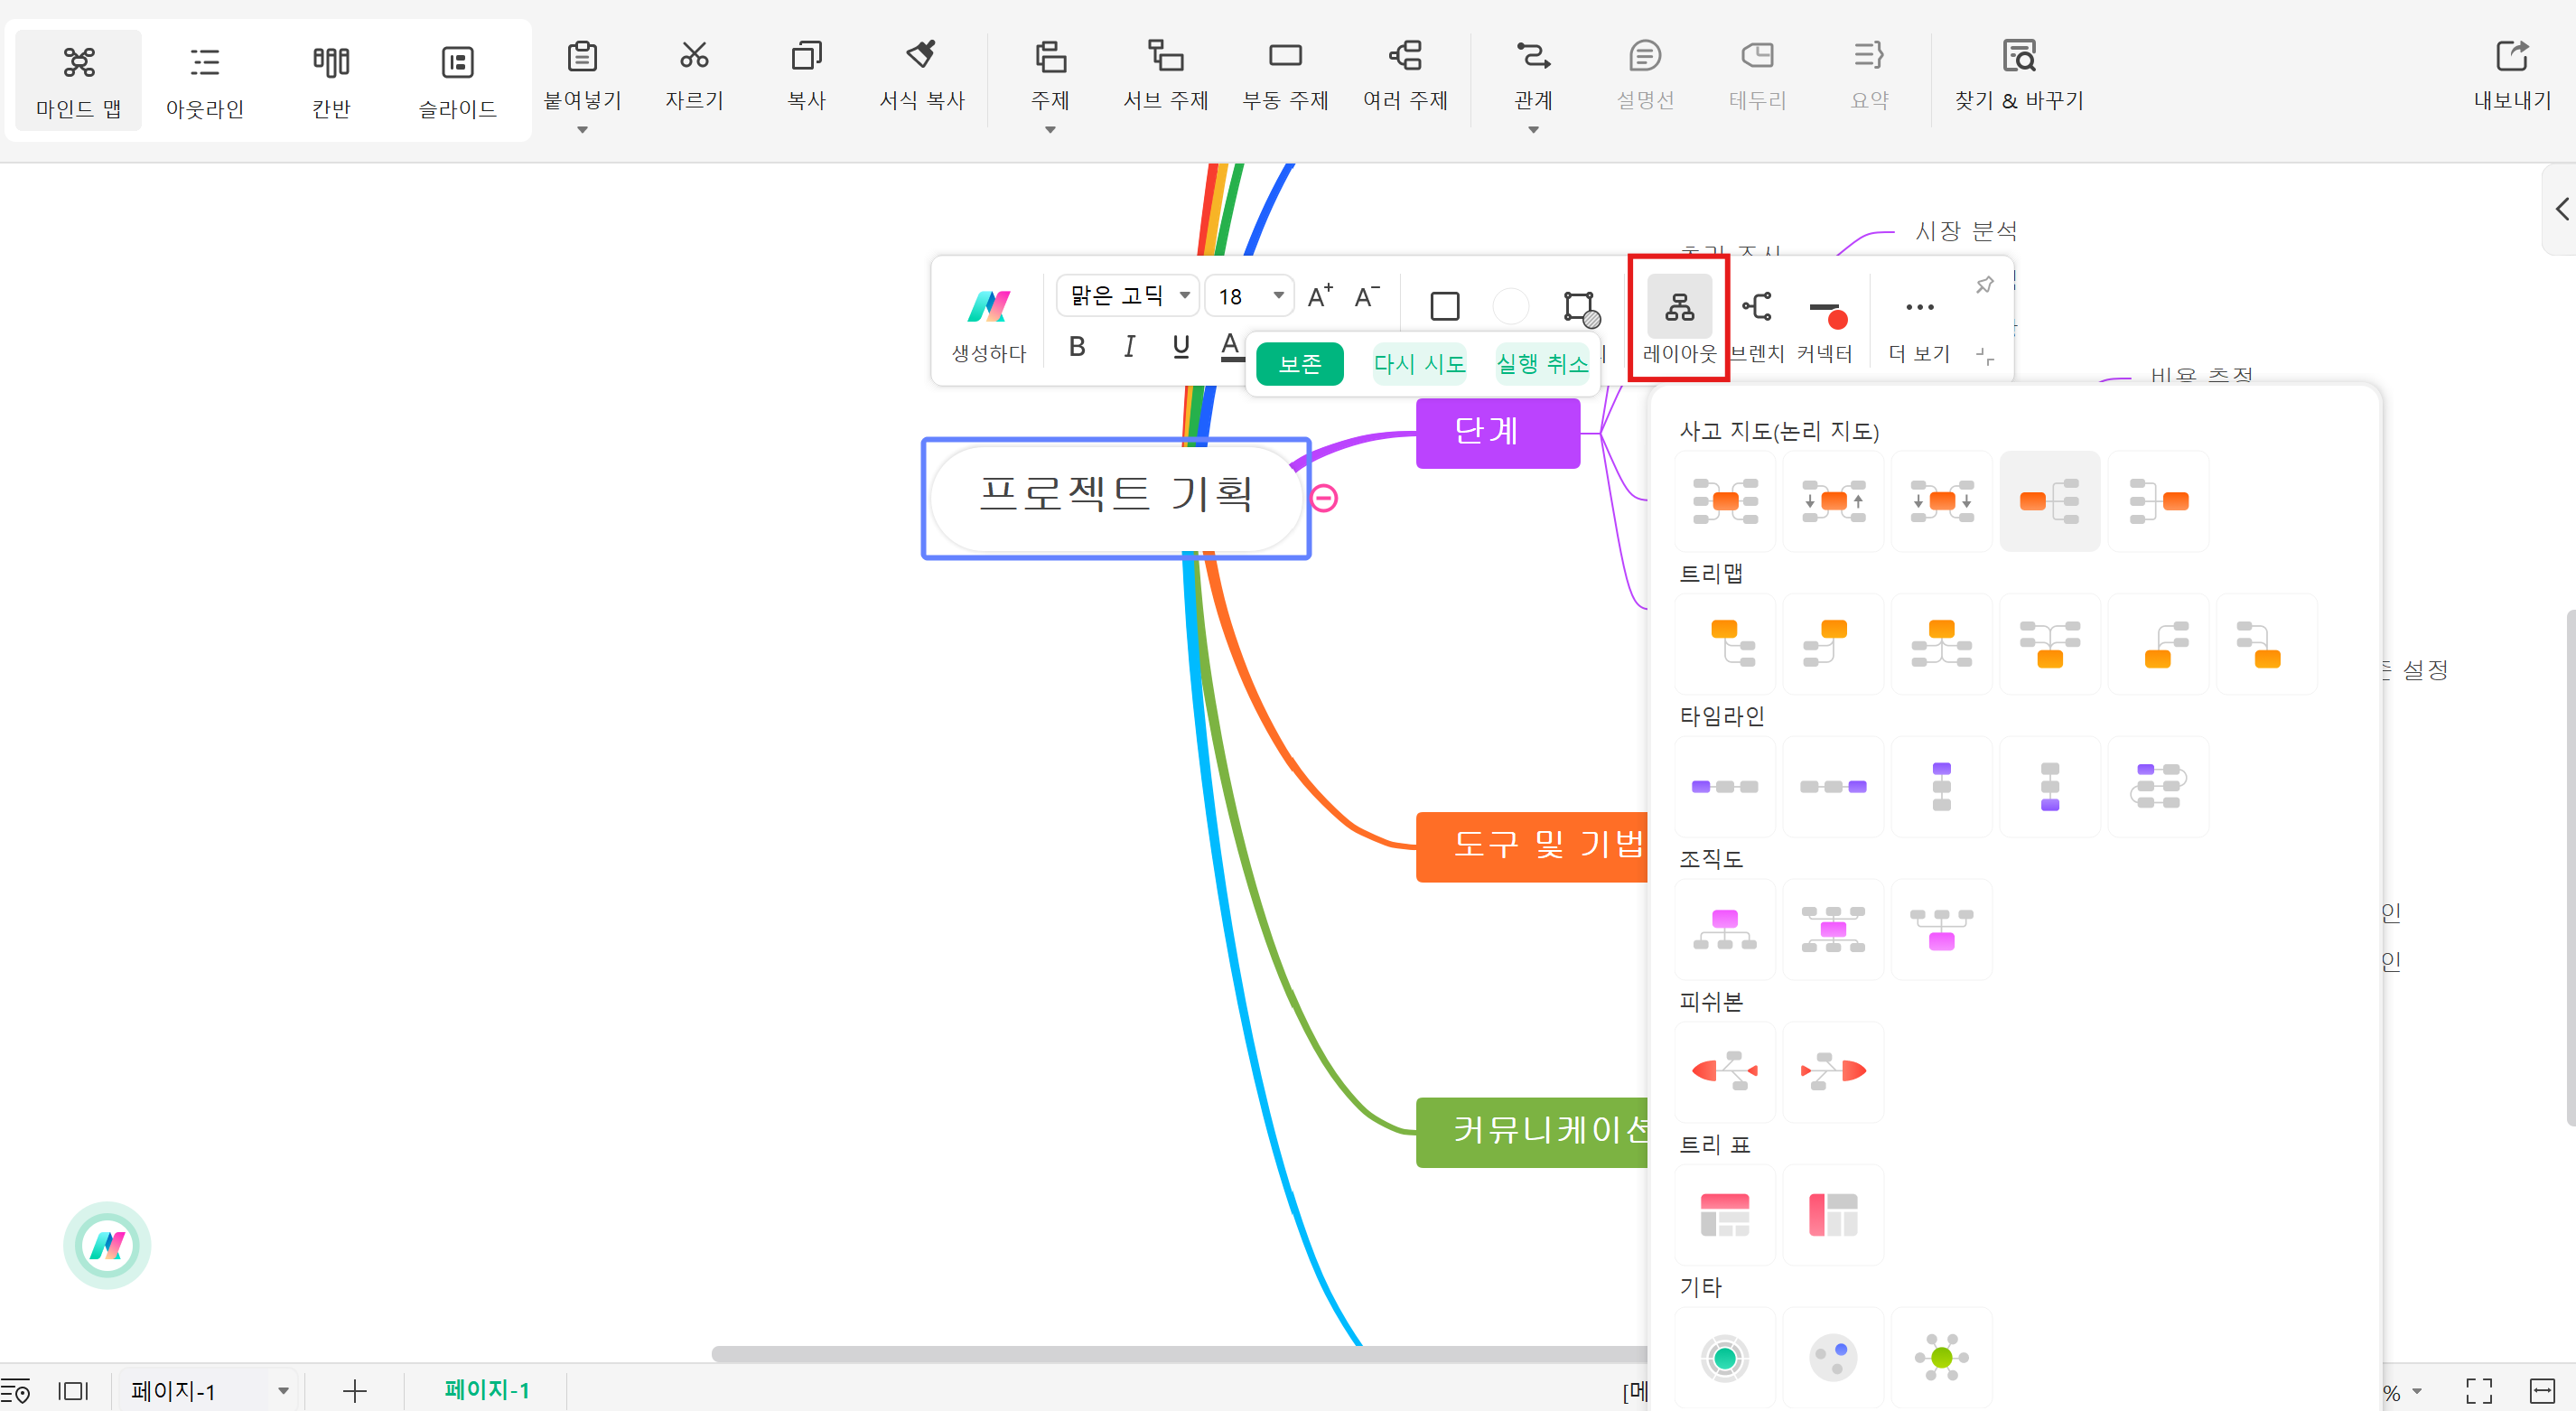Viewport: 2576px width, 1411px height.
Task: Click the 붙여넣기 paste icon
Action: tap(582, 56)
